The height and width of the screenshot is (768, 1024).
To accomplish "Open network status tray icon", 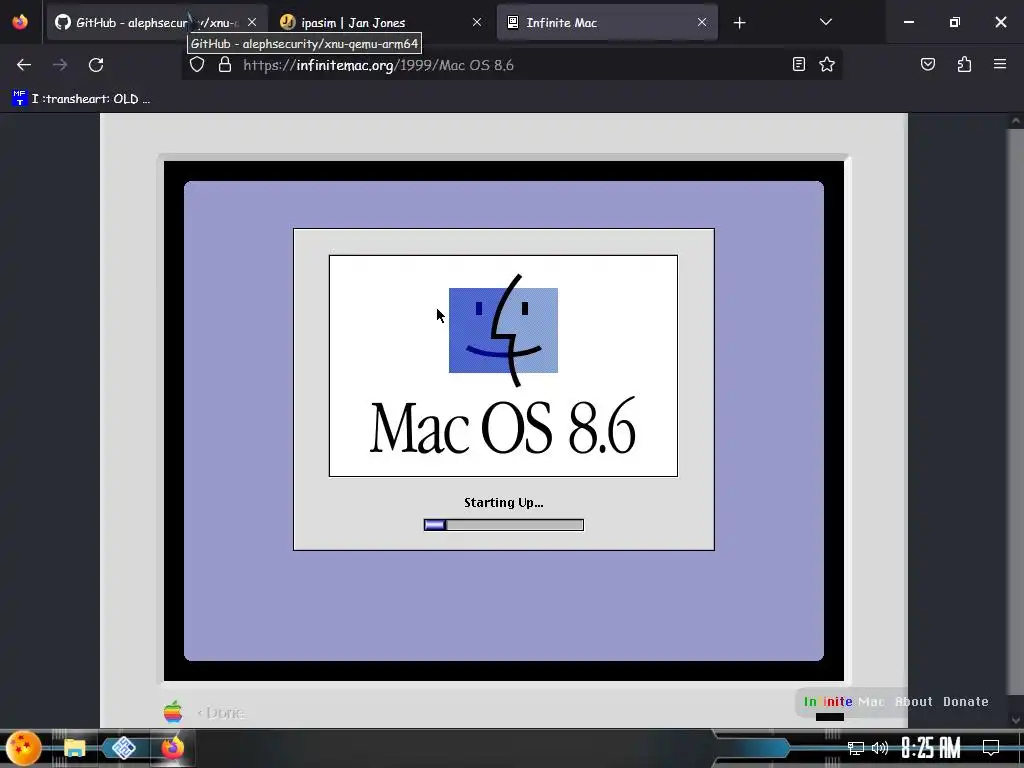I will [856, 748].
